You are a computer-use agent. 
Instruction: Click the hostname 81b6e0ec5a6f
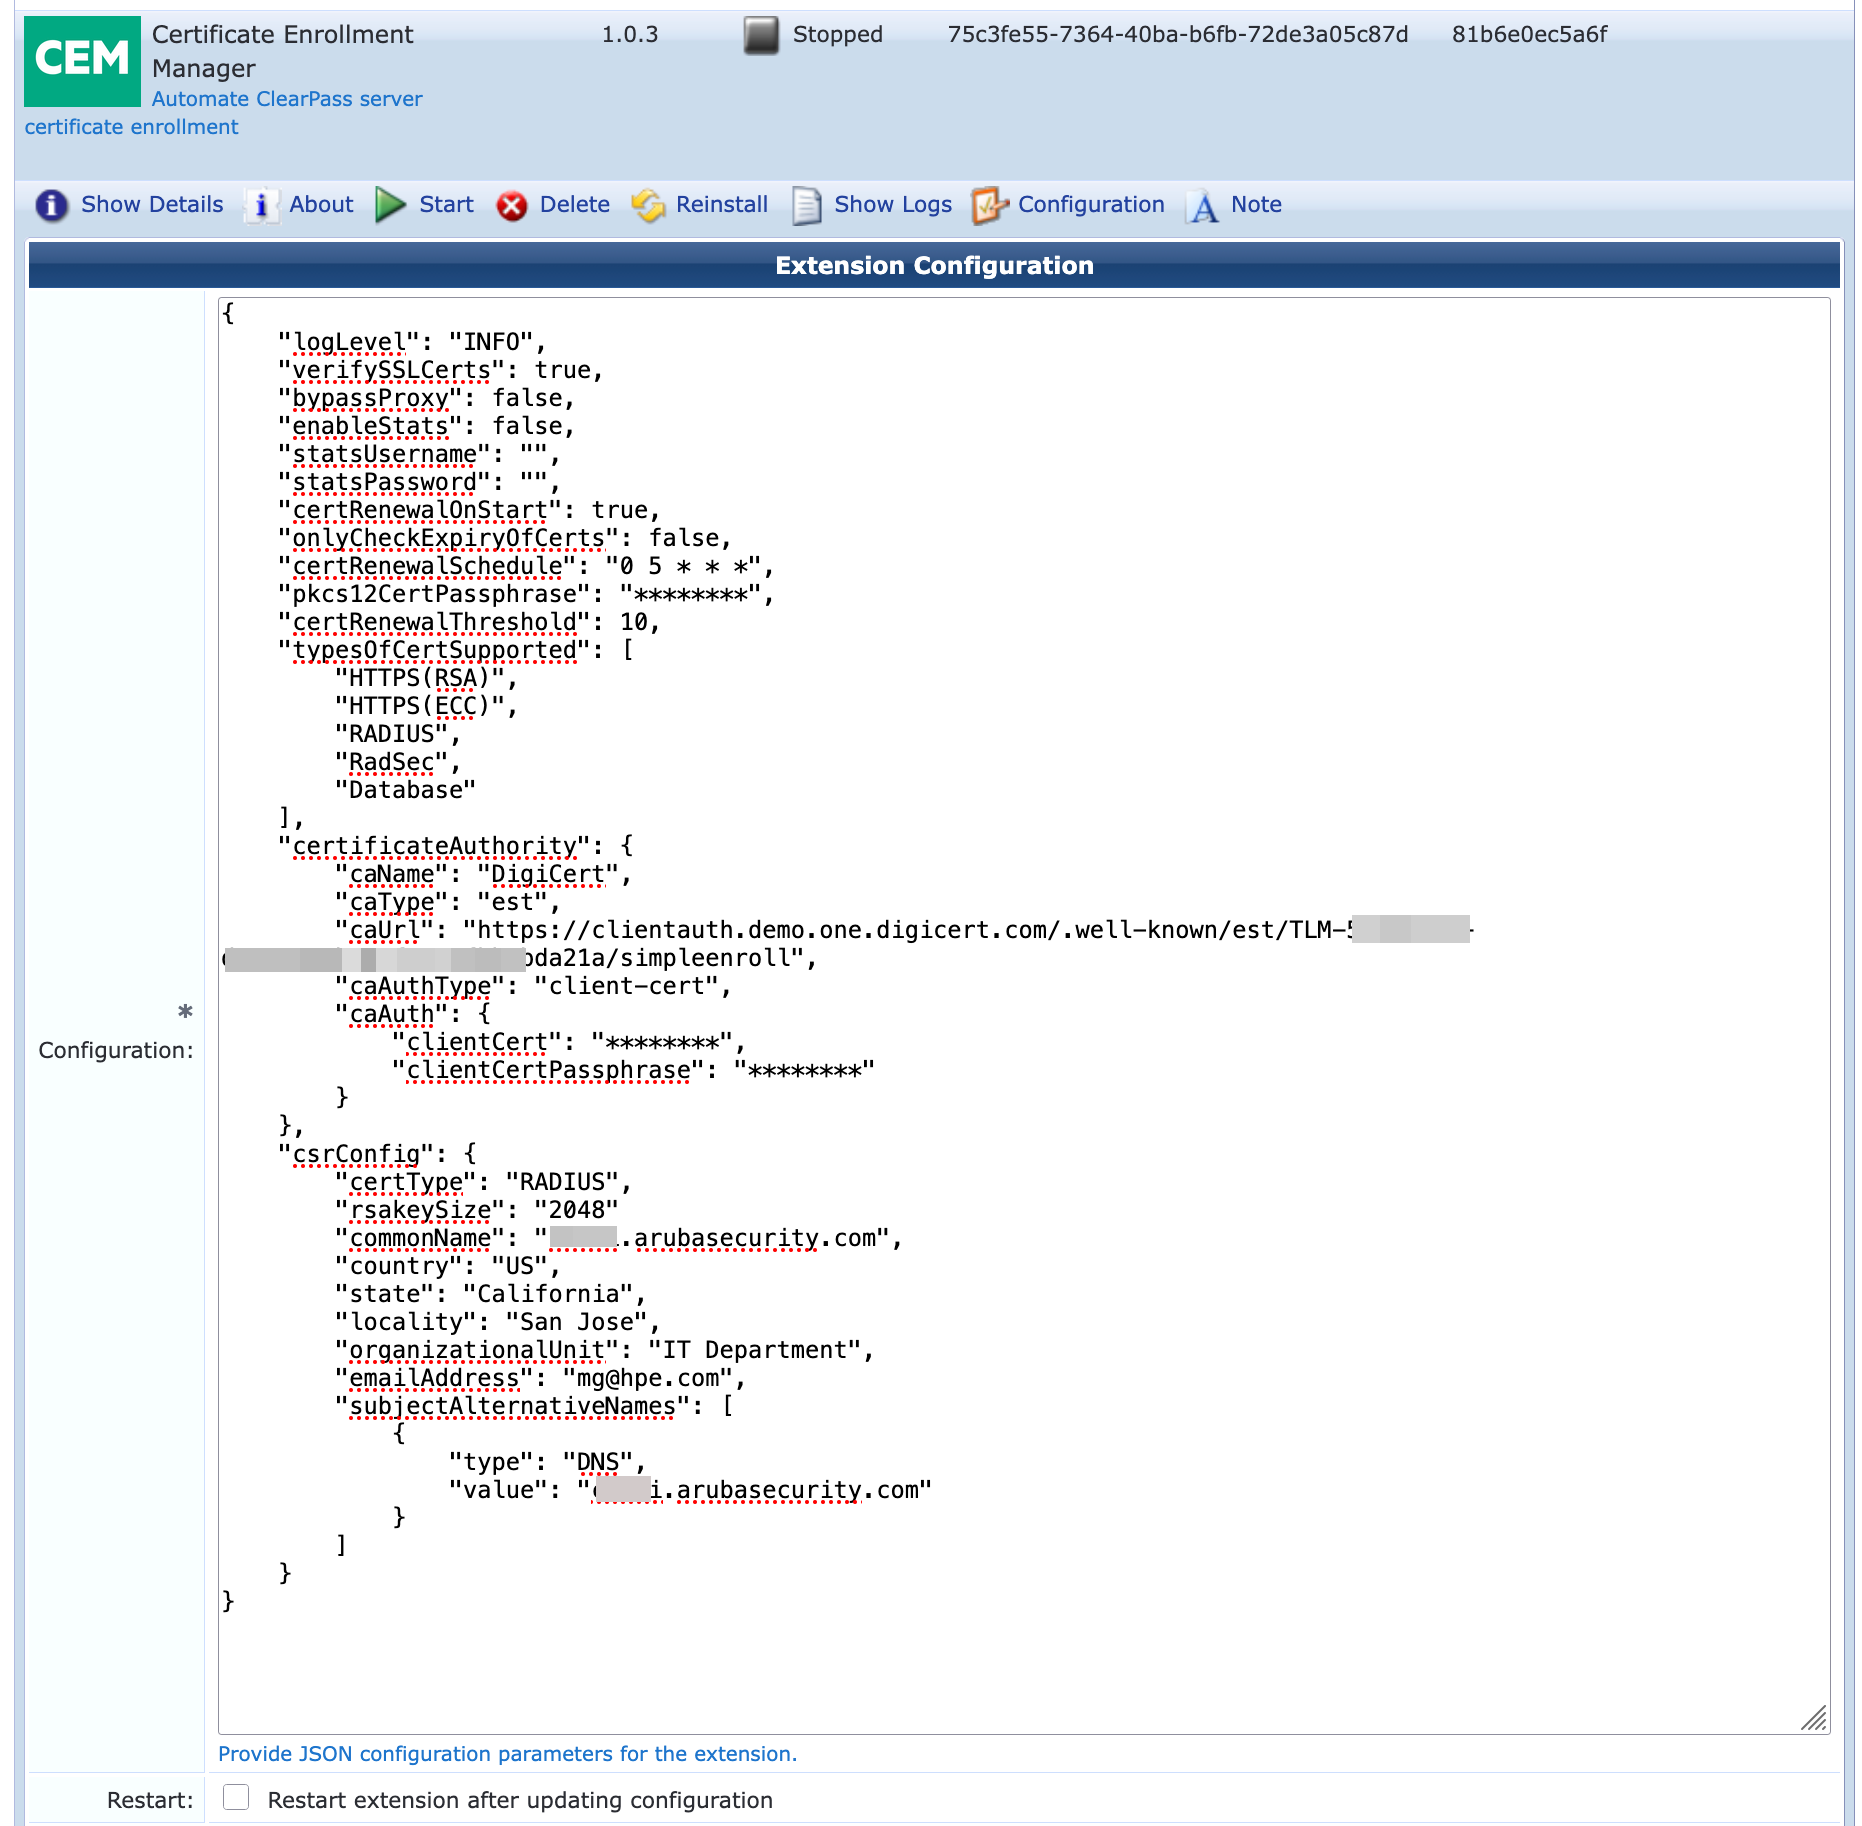(1529, 34)
